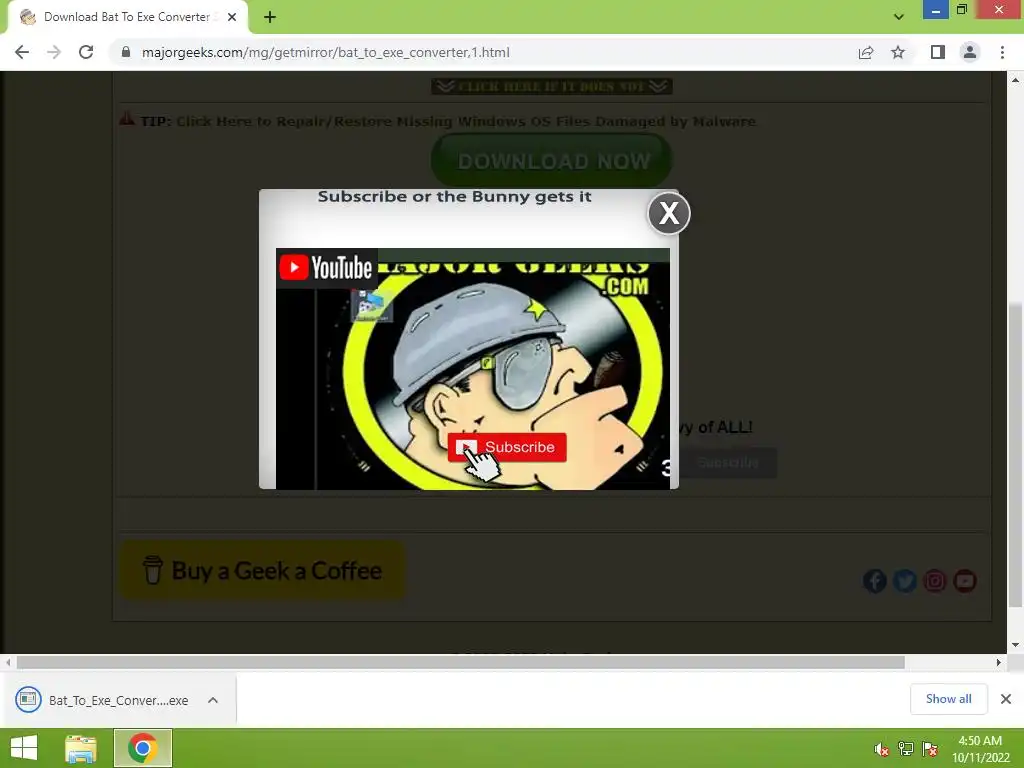Open network tray icon
The width and height of the screenshot is (1024, 768).
coord(906,749)
